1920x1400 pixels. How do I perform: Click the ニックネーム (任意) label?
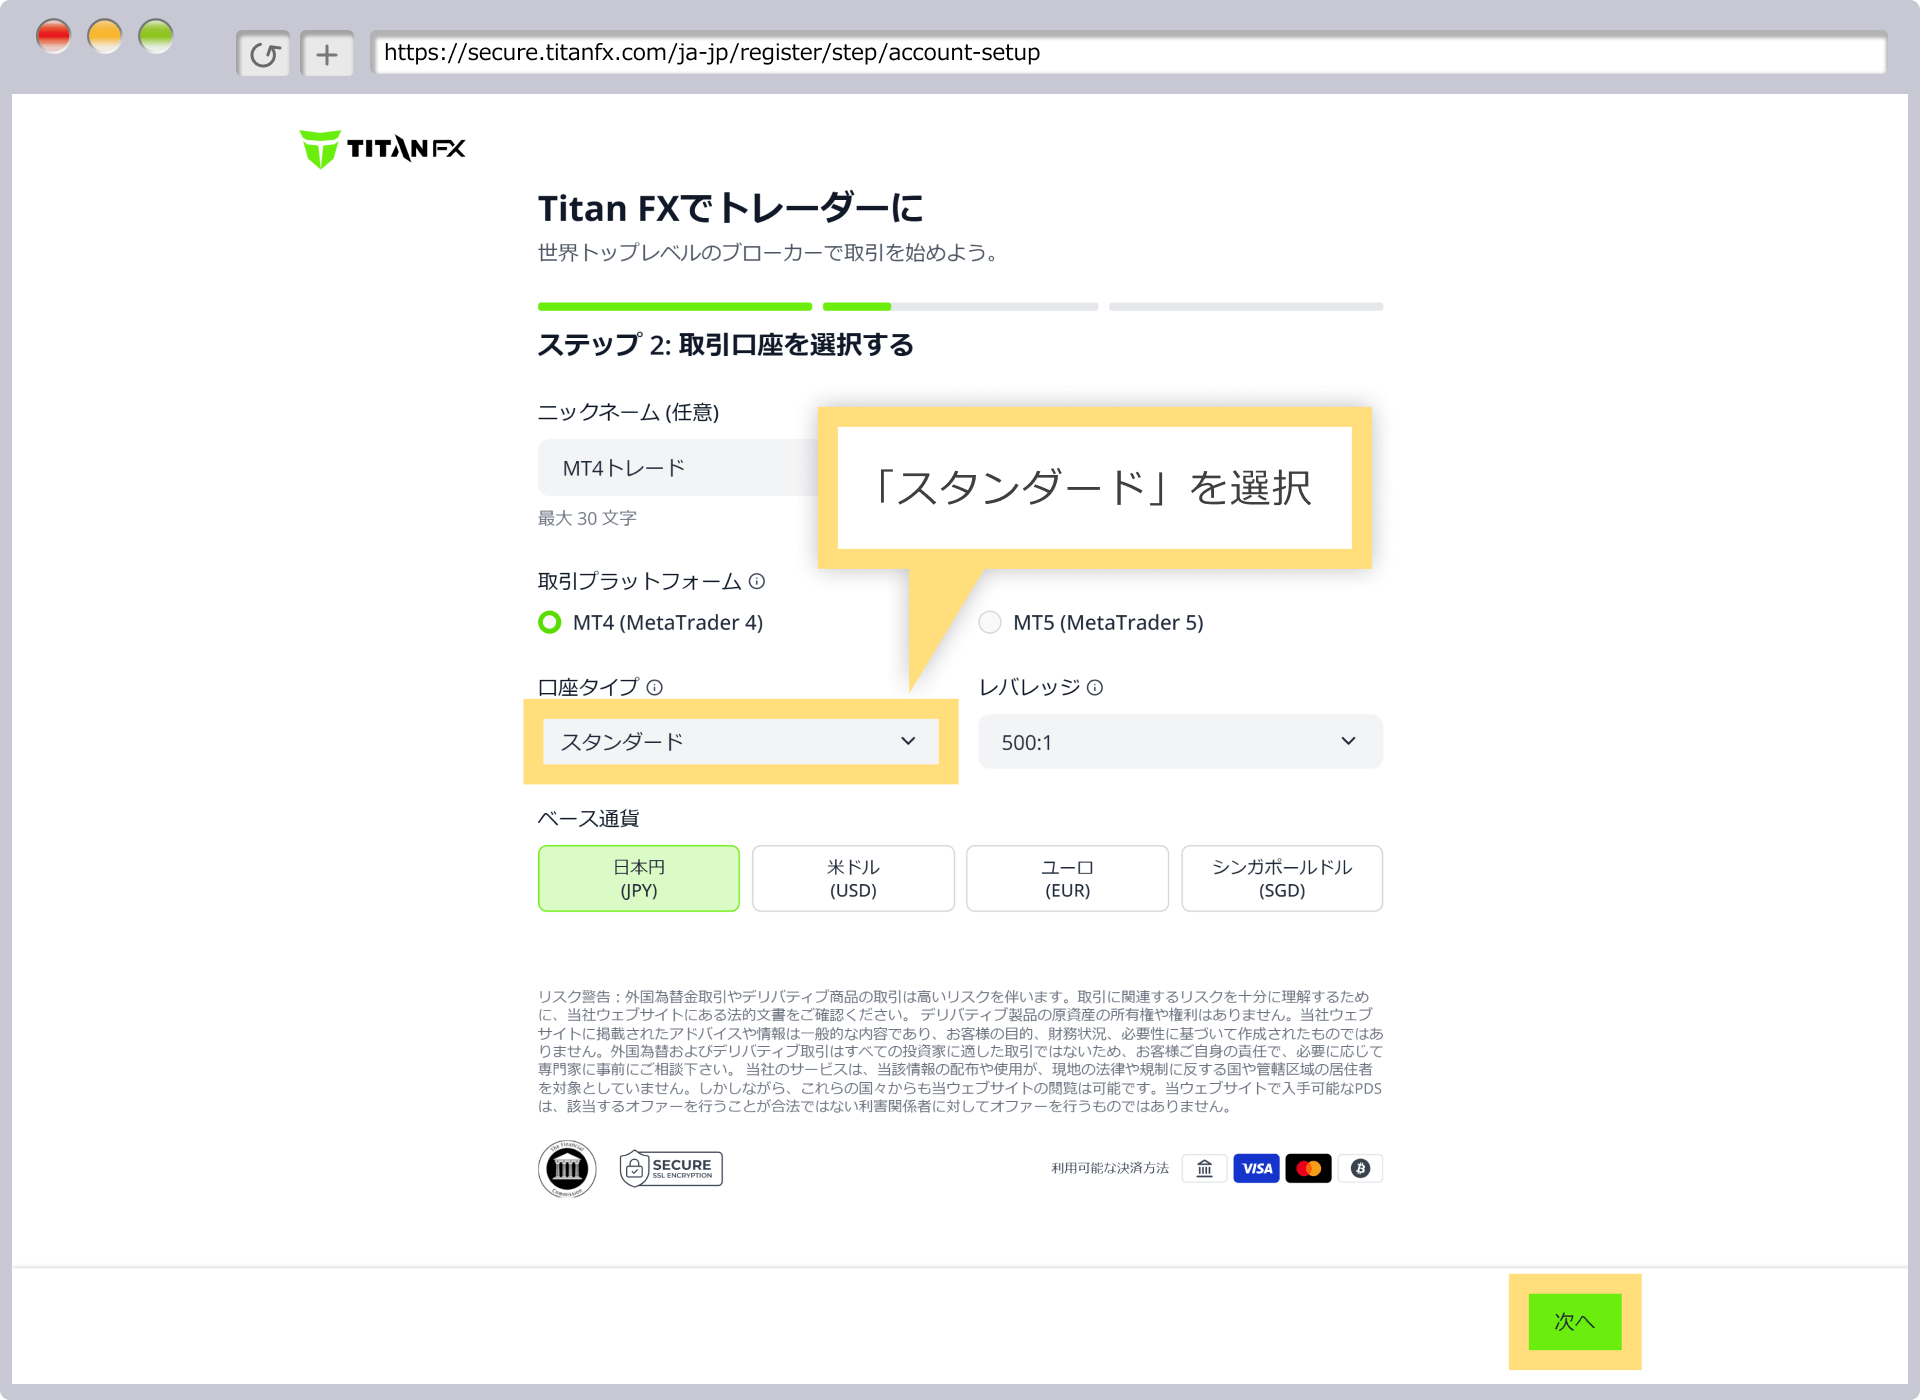628,412
